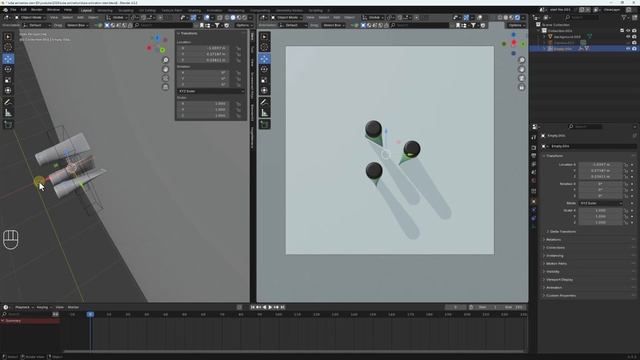Image resolution: width=640 pixels, height=360 pixels.
Task: Open XYZ Euler dropdown in N-panel
Action: pyautogui.click(x=211, y=91)
